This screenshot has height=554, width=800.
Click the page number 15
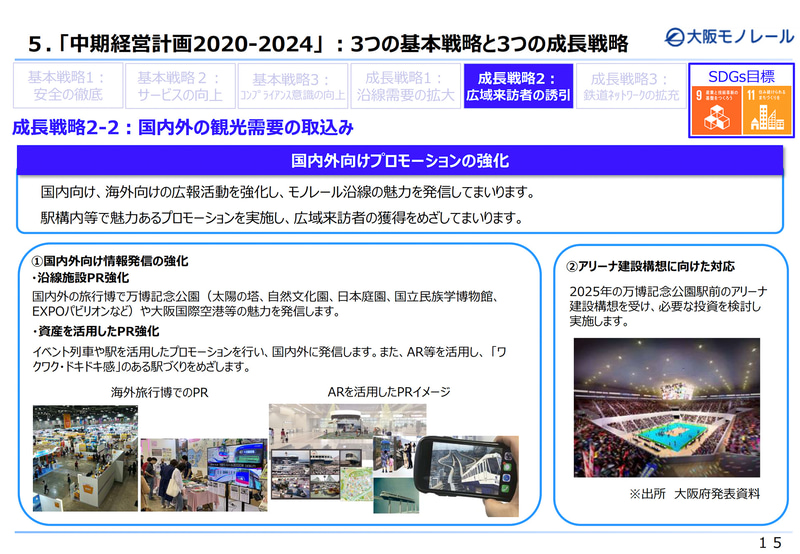coord(770,542)
